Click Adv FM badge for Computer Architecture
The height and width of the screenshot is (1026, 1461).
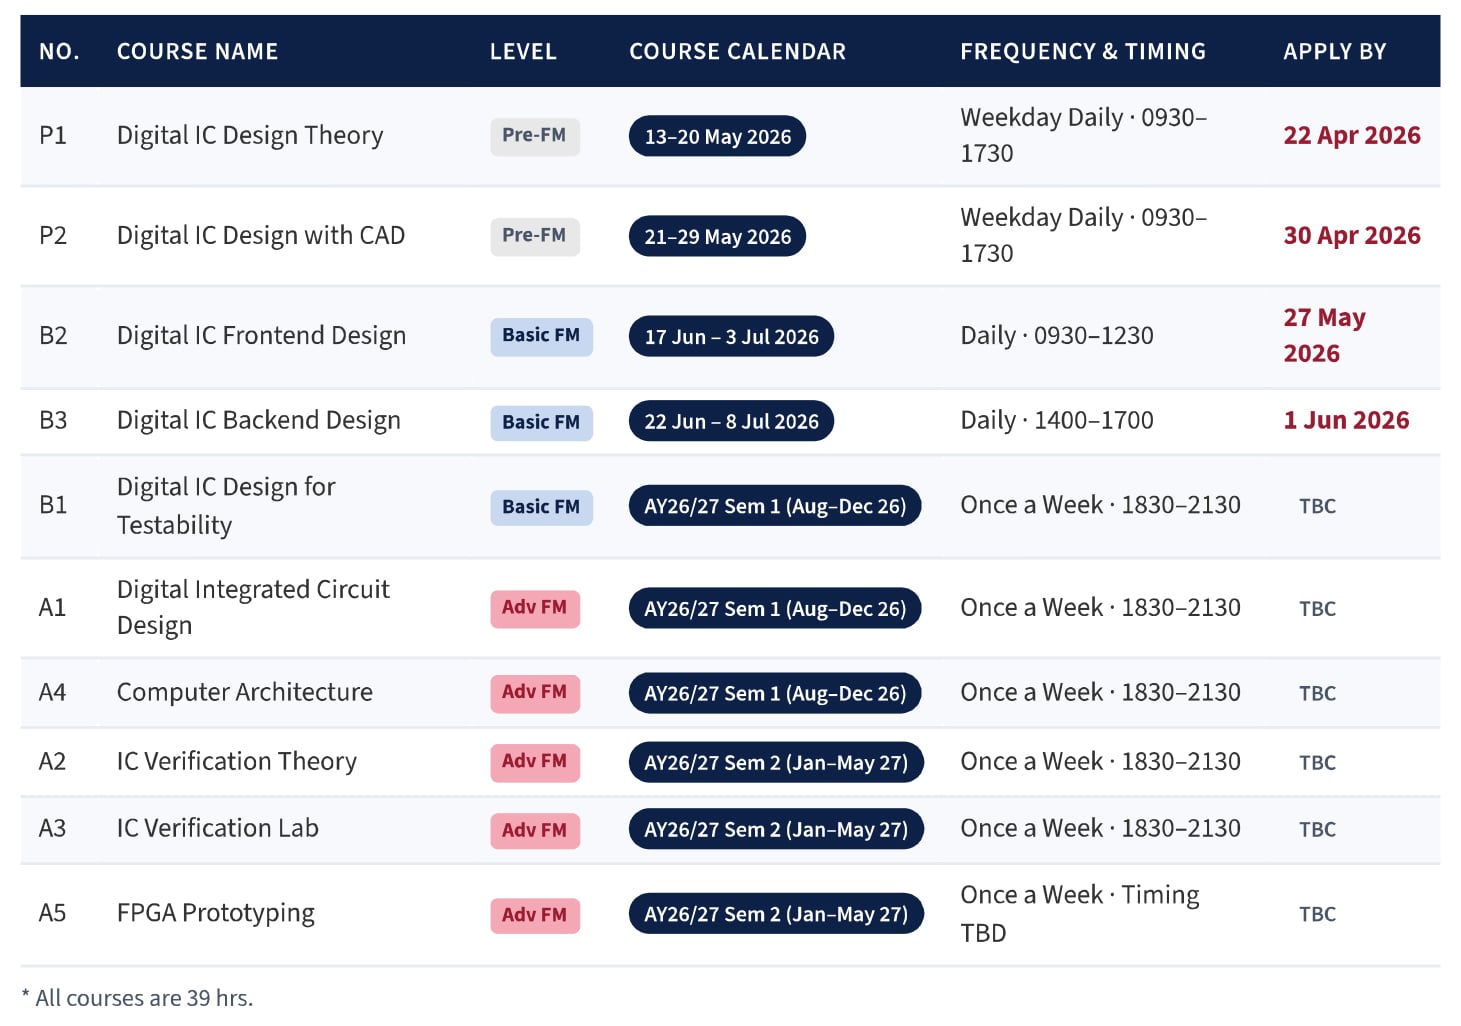point(534,693)
